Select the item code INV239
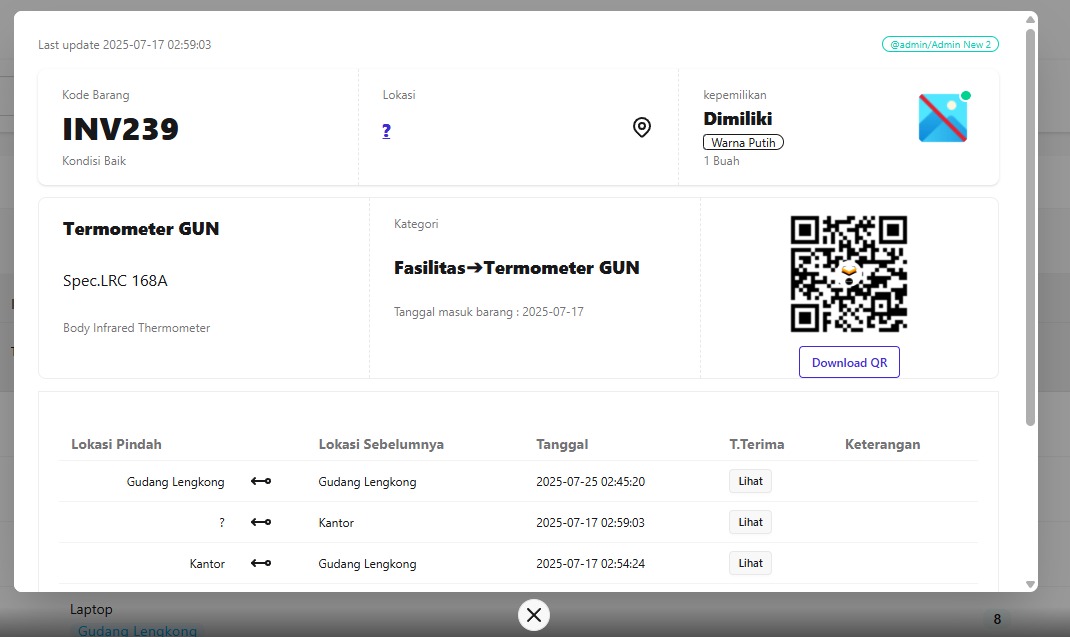The image size is (1070, 637). [x=120, y=129]
